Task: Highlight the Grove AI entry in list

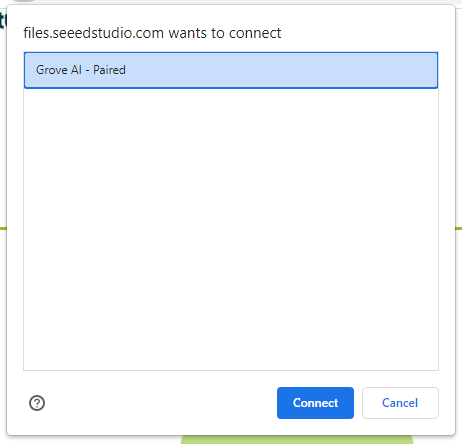Action: click(x=231, y=70)
